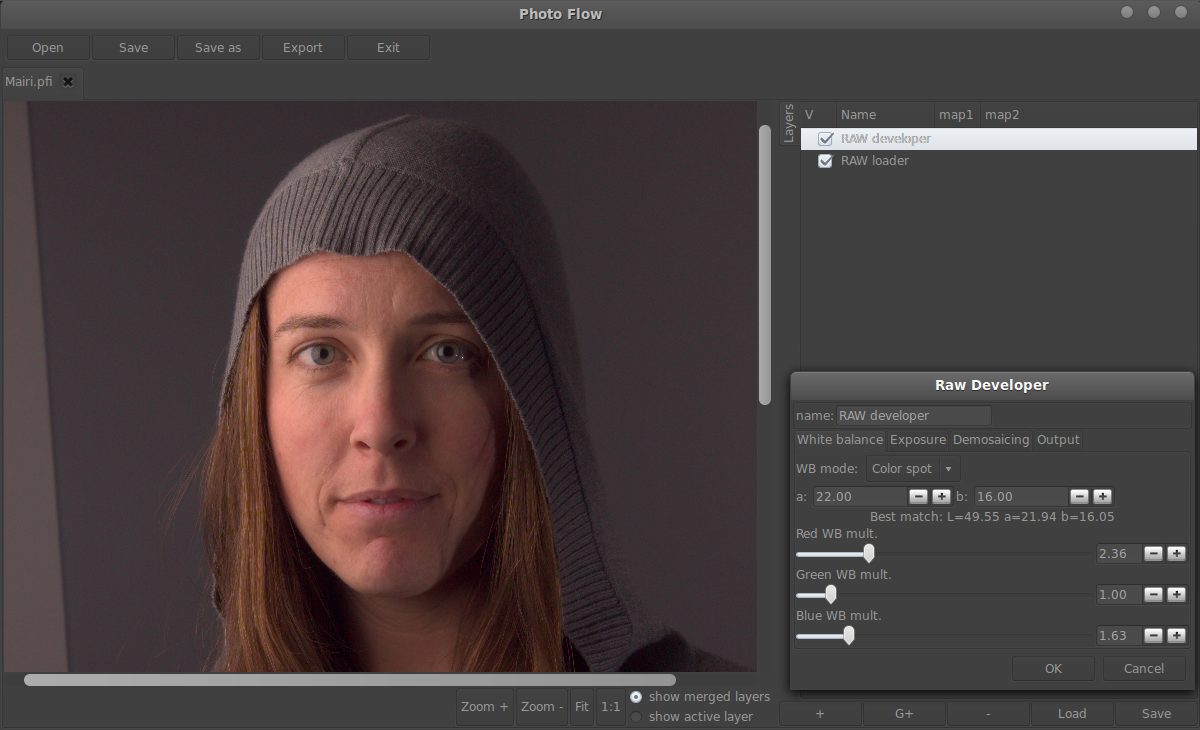Open the Demosaicing tab
The image size is (1200, 730).
pos(990,440)
